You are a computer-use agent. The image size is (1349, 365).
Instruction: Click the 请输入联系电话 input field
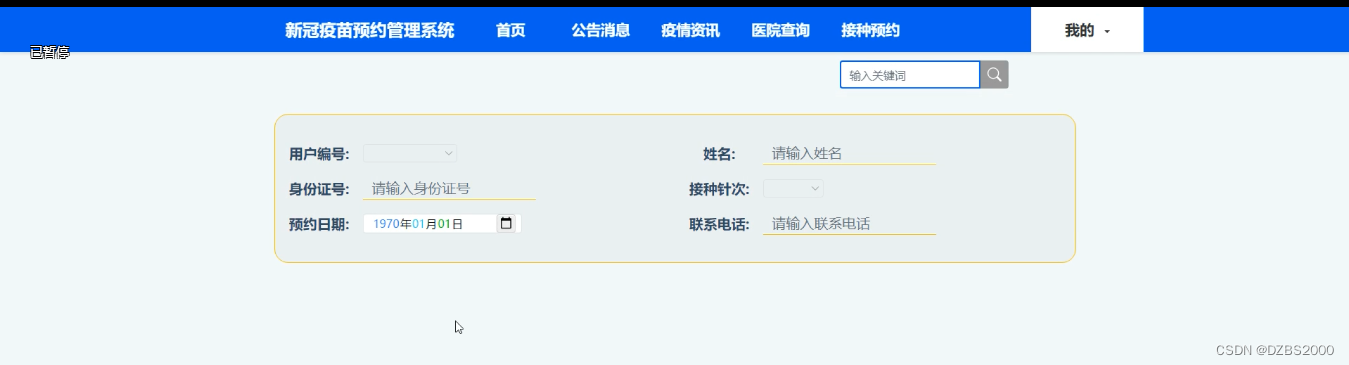point(849,224)
